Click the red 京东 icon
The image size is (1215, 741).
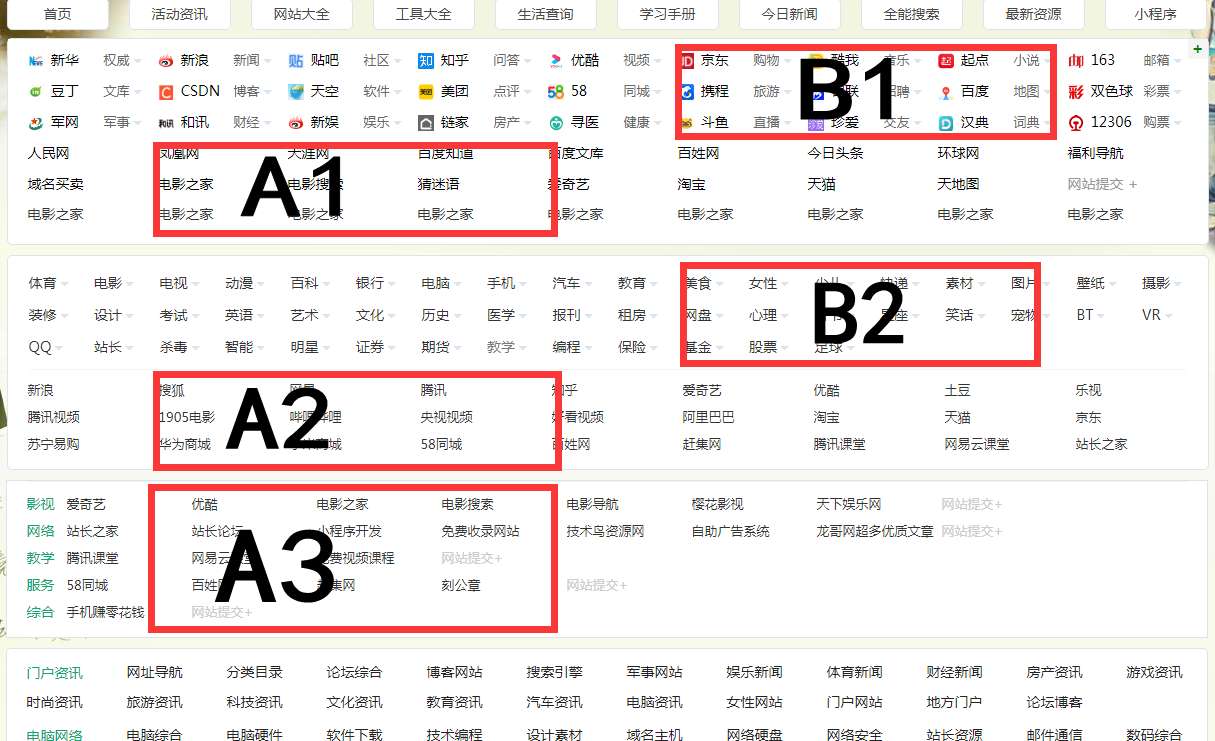tap(687, 61)
